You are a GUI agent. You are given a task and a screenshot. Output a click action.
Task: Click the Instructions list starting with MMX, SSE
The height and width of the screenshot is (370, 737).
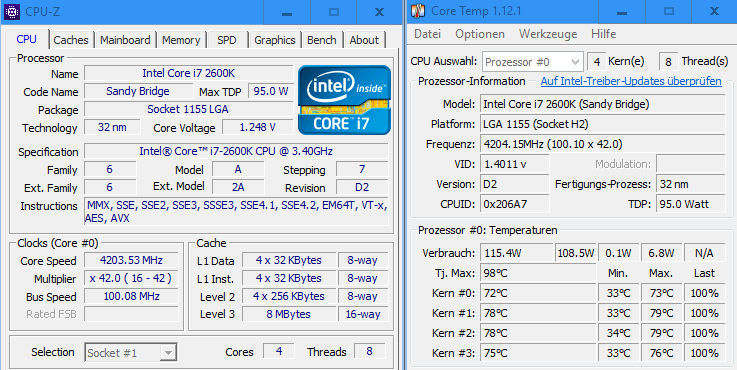tap(236, 212)
